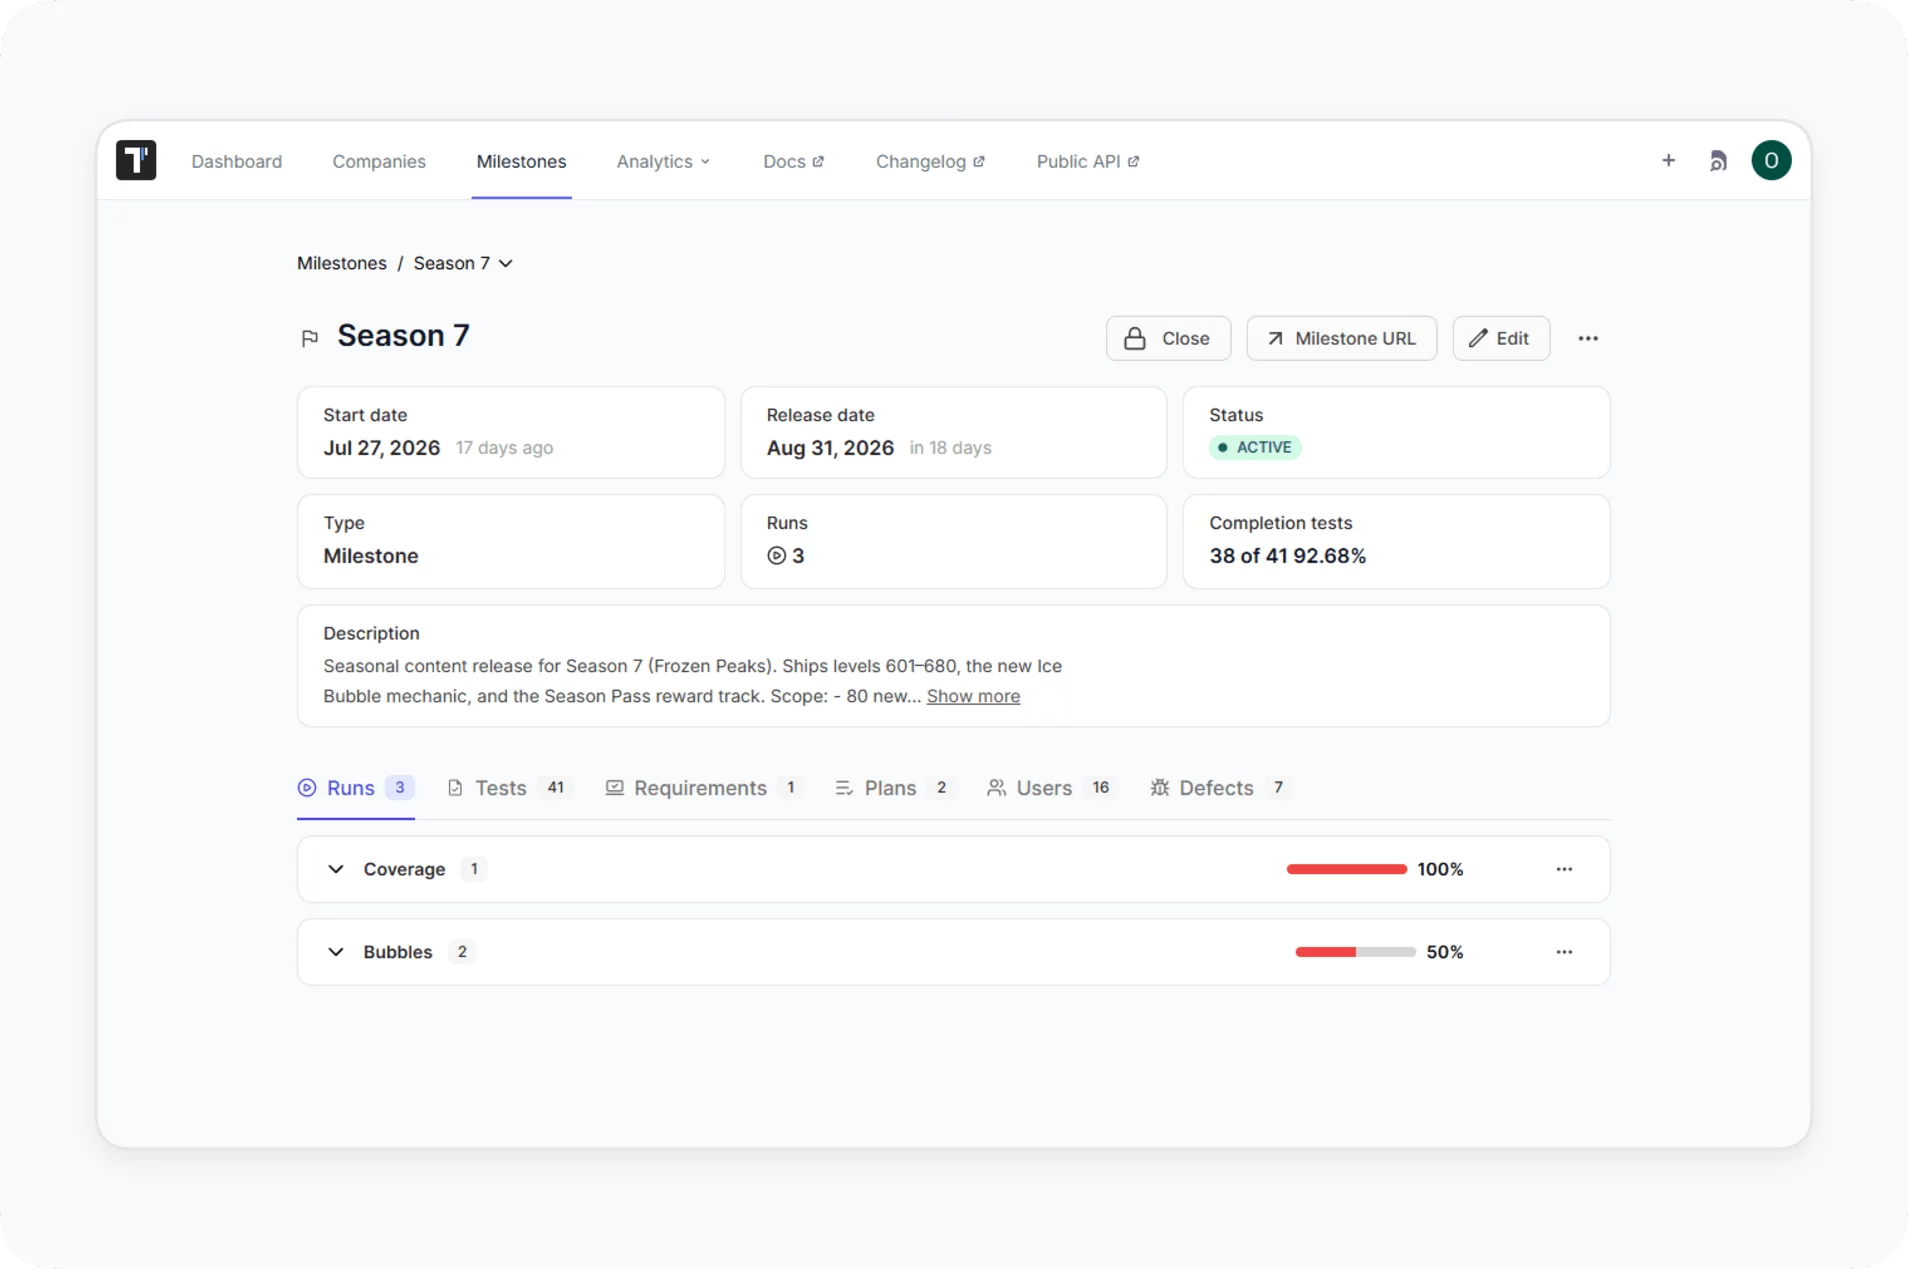1908x1269 pixels.
Task: Open the Docs external link
Action: [x=794, y=161]
